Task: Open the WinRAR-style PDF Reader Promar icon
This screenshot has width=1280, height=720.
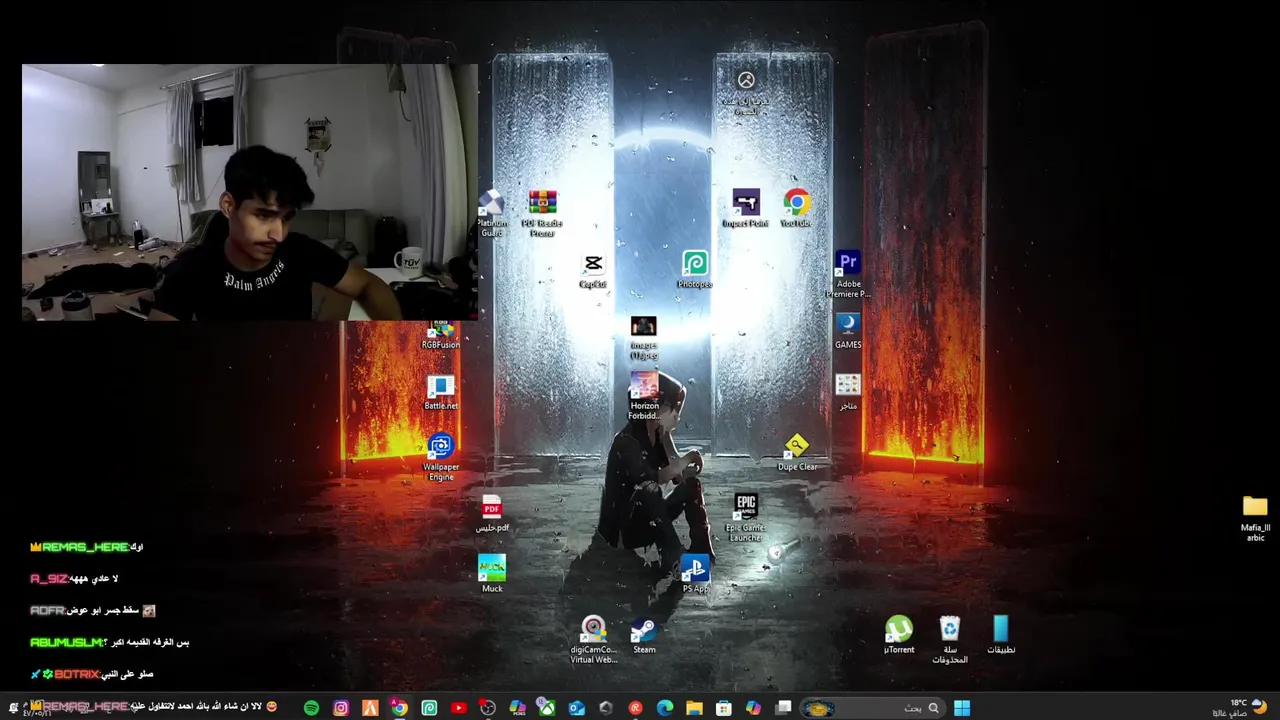Action: click(x=542, y=213)
